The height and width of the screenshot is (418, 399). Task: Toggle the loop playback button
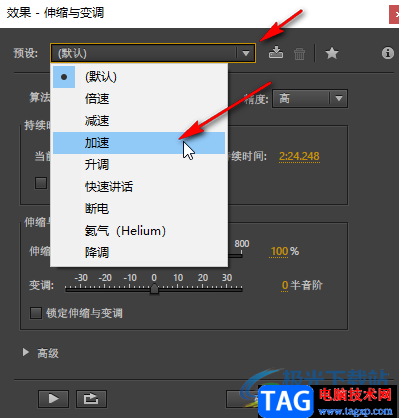pos(91,399)
